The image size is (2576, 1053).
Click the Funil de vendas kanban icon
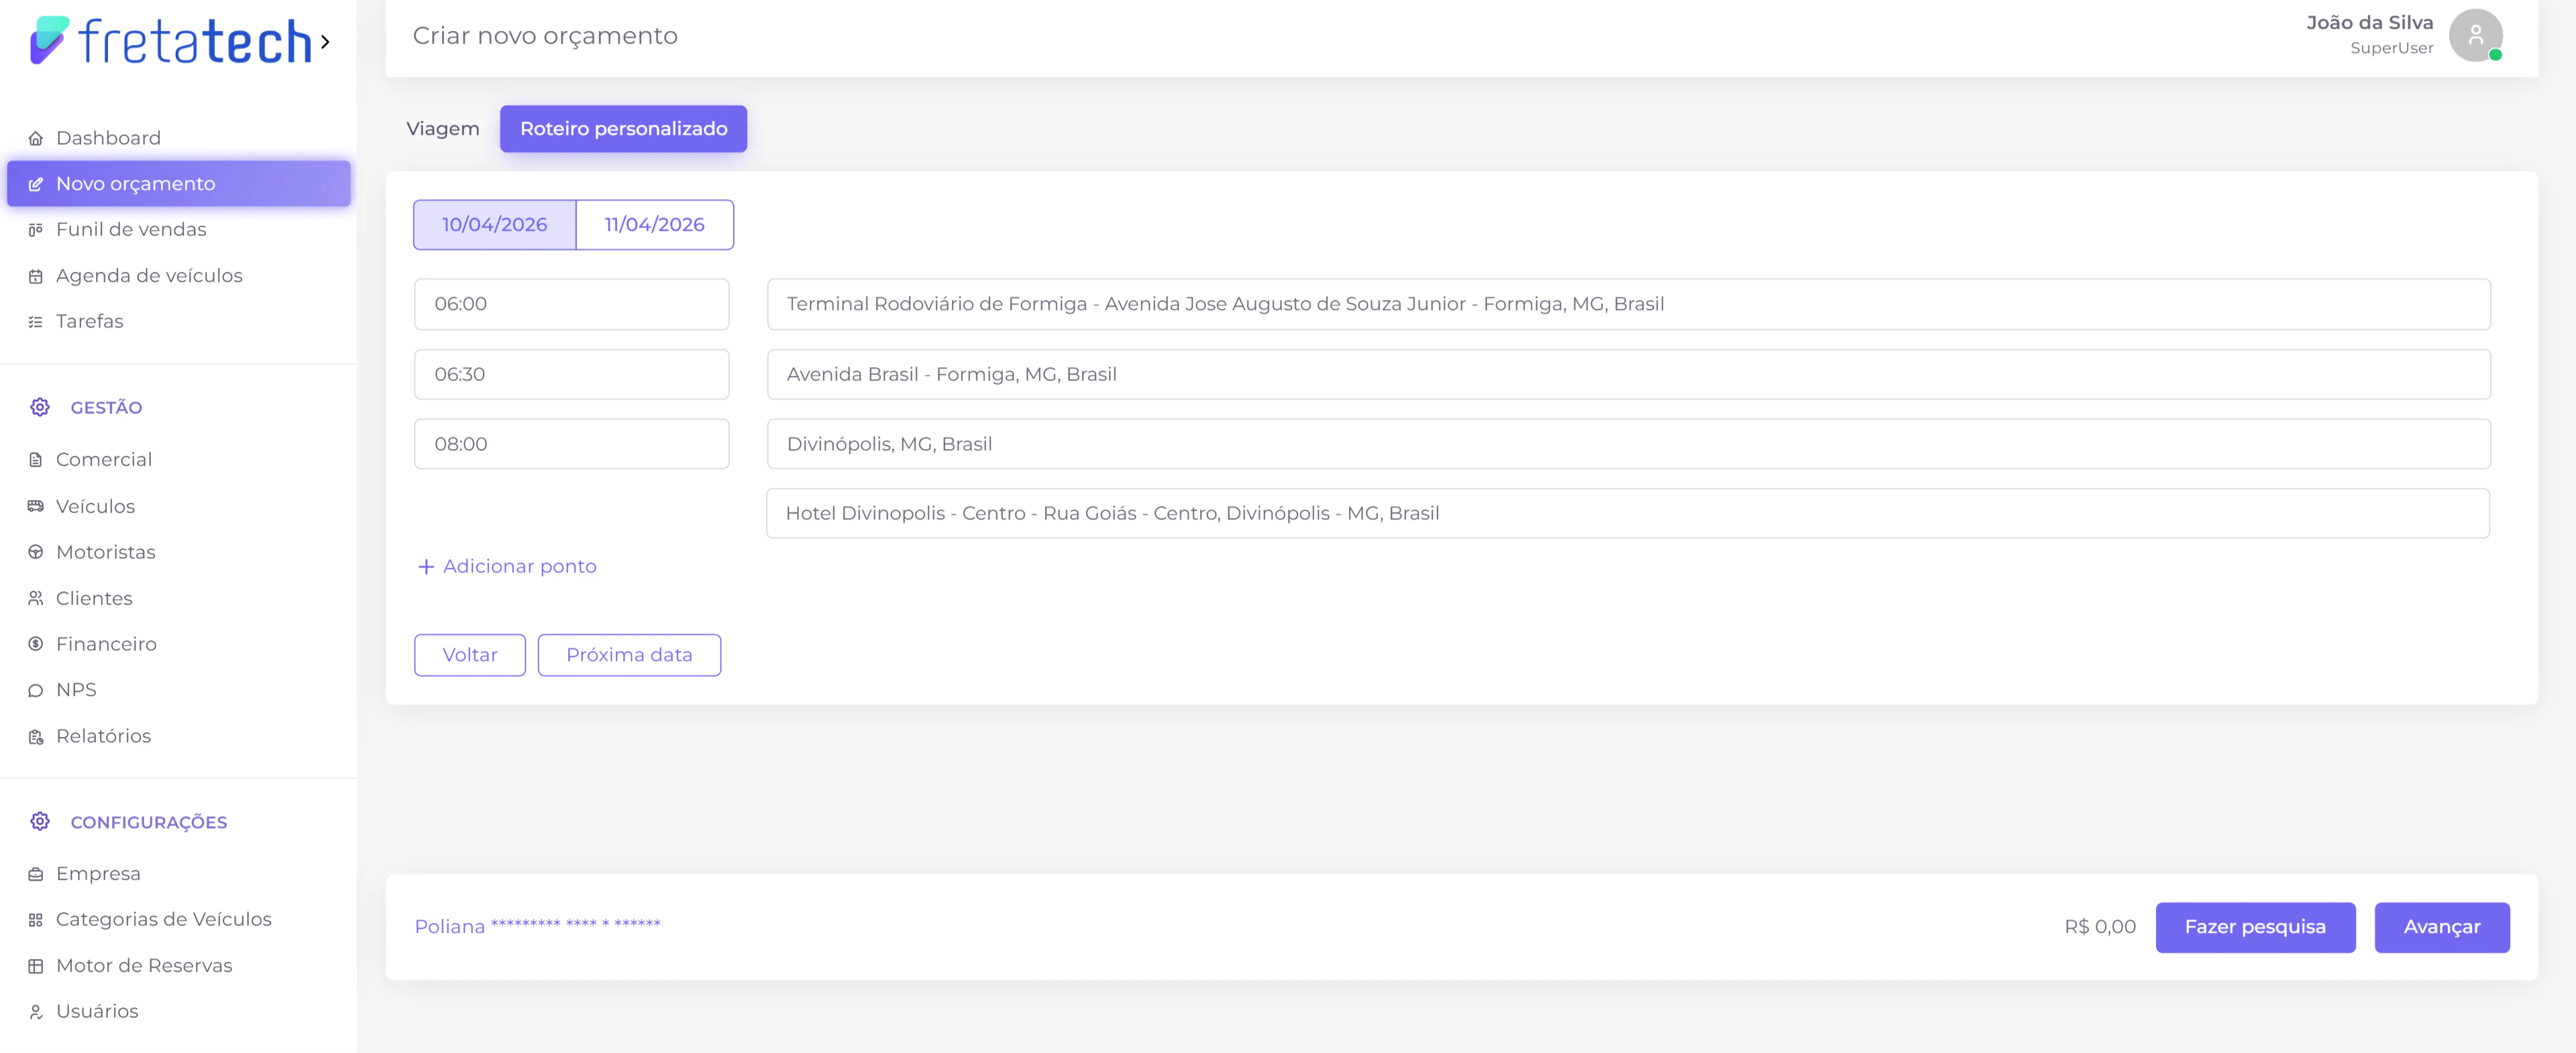tap(36, 230)
